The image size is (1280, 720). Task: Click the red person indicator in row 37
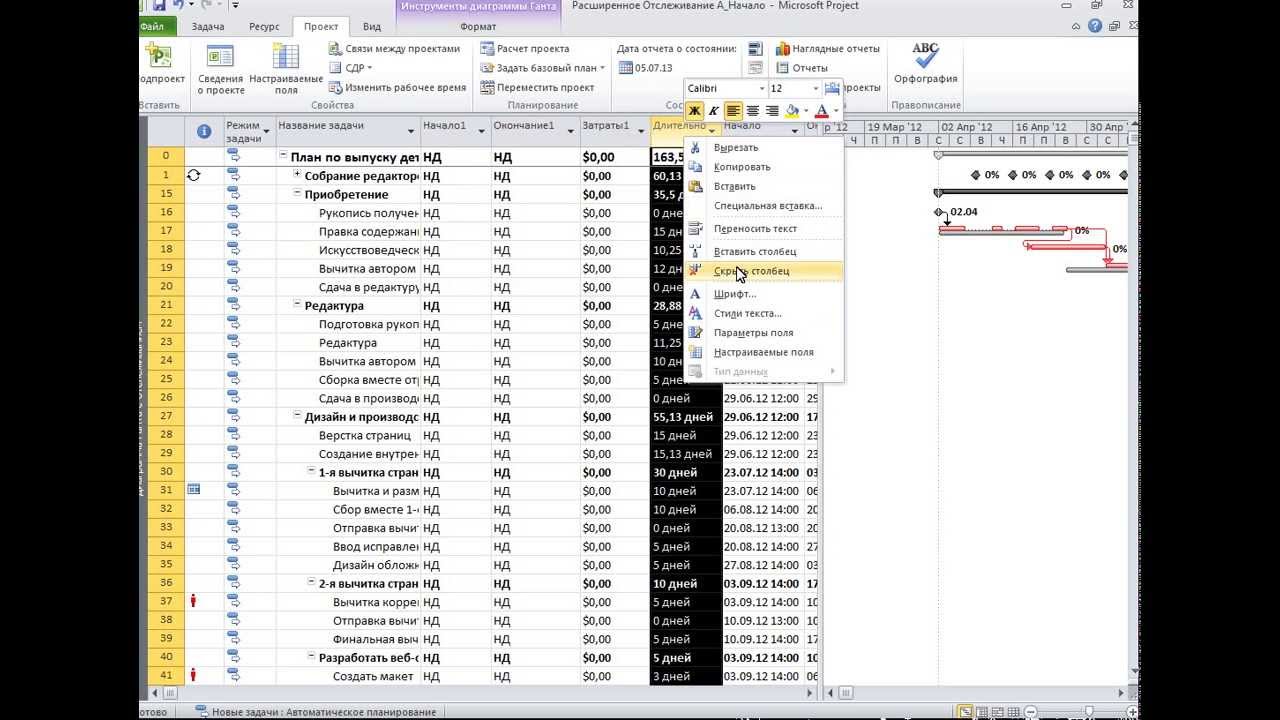coord(194,602)
